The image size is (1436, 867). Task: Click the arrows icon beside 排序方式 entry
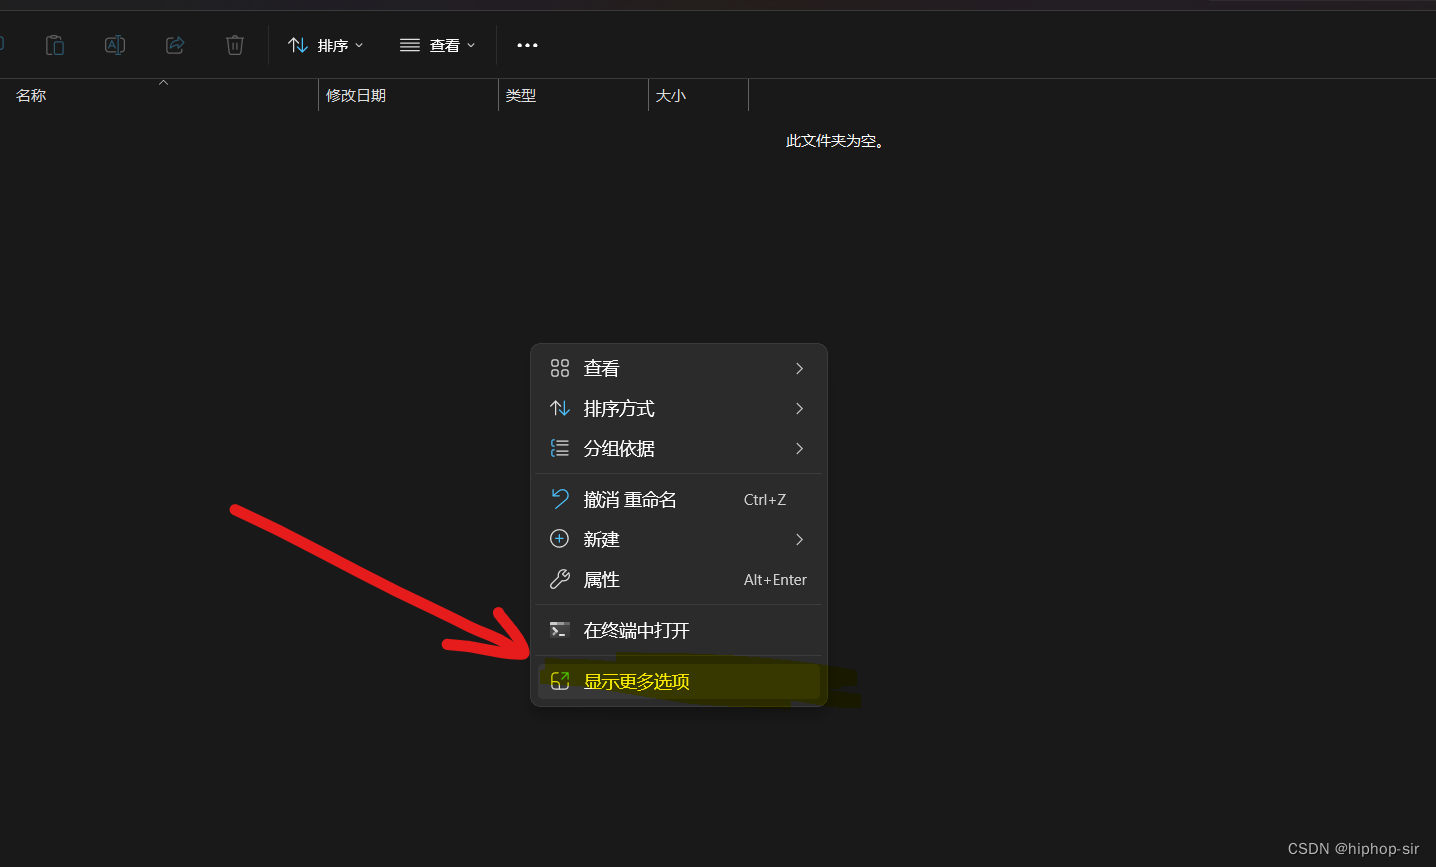(x=560, y=408)
